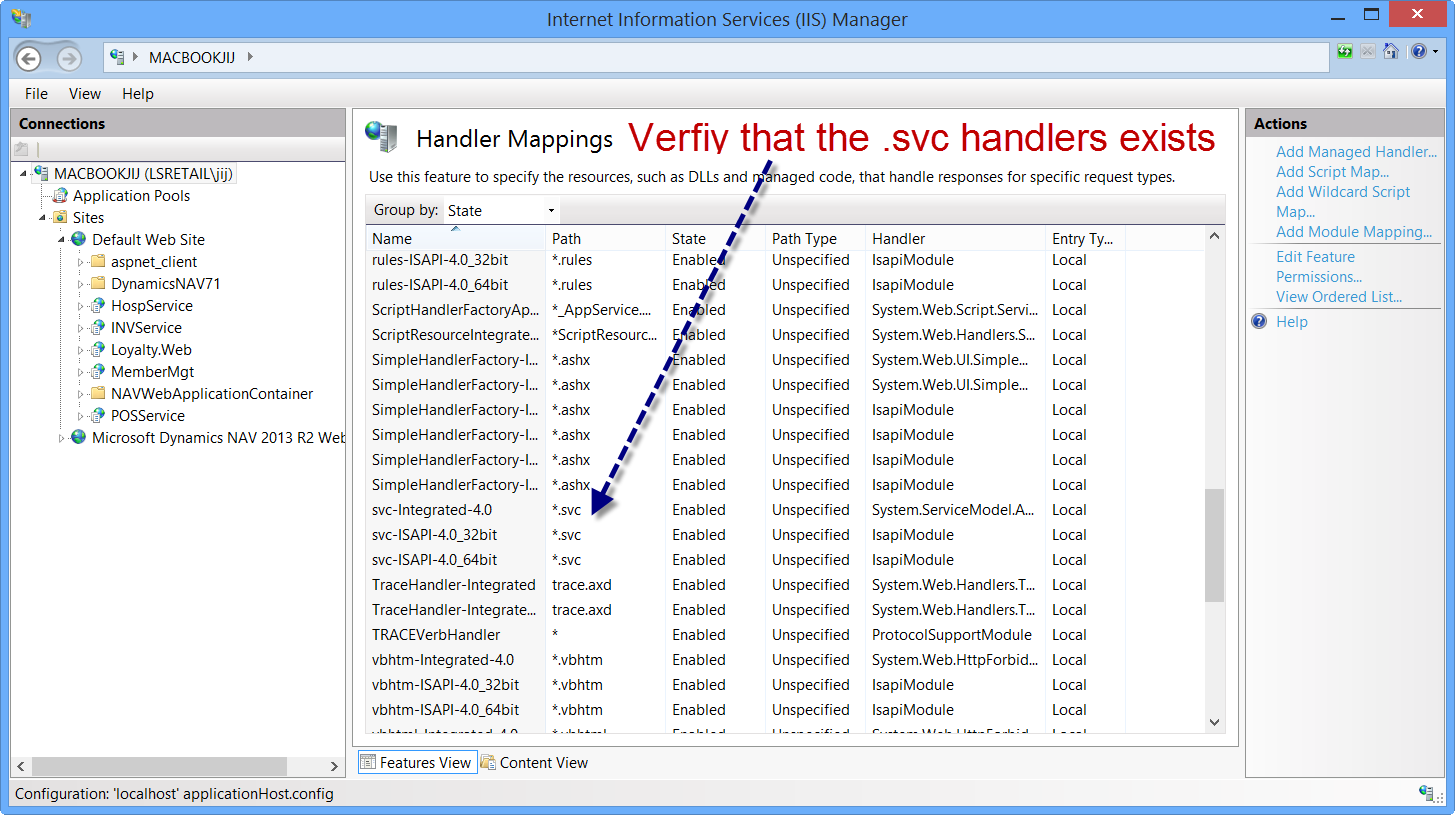Select the svc-ISAPI-4.0_32bit handler row
The width and height of the screenshot is (1455, 815).
785,535
